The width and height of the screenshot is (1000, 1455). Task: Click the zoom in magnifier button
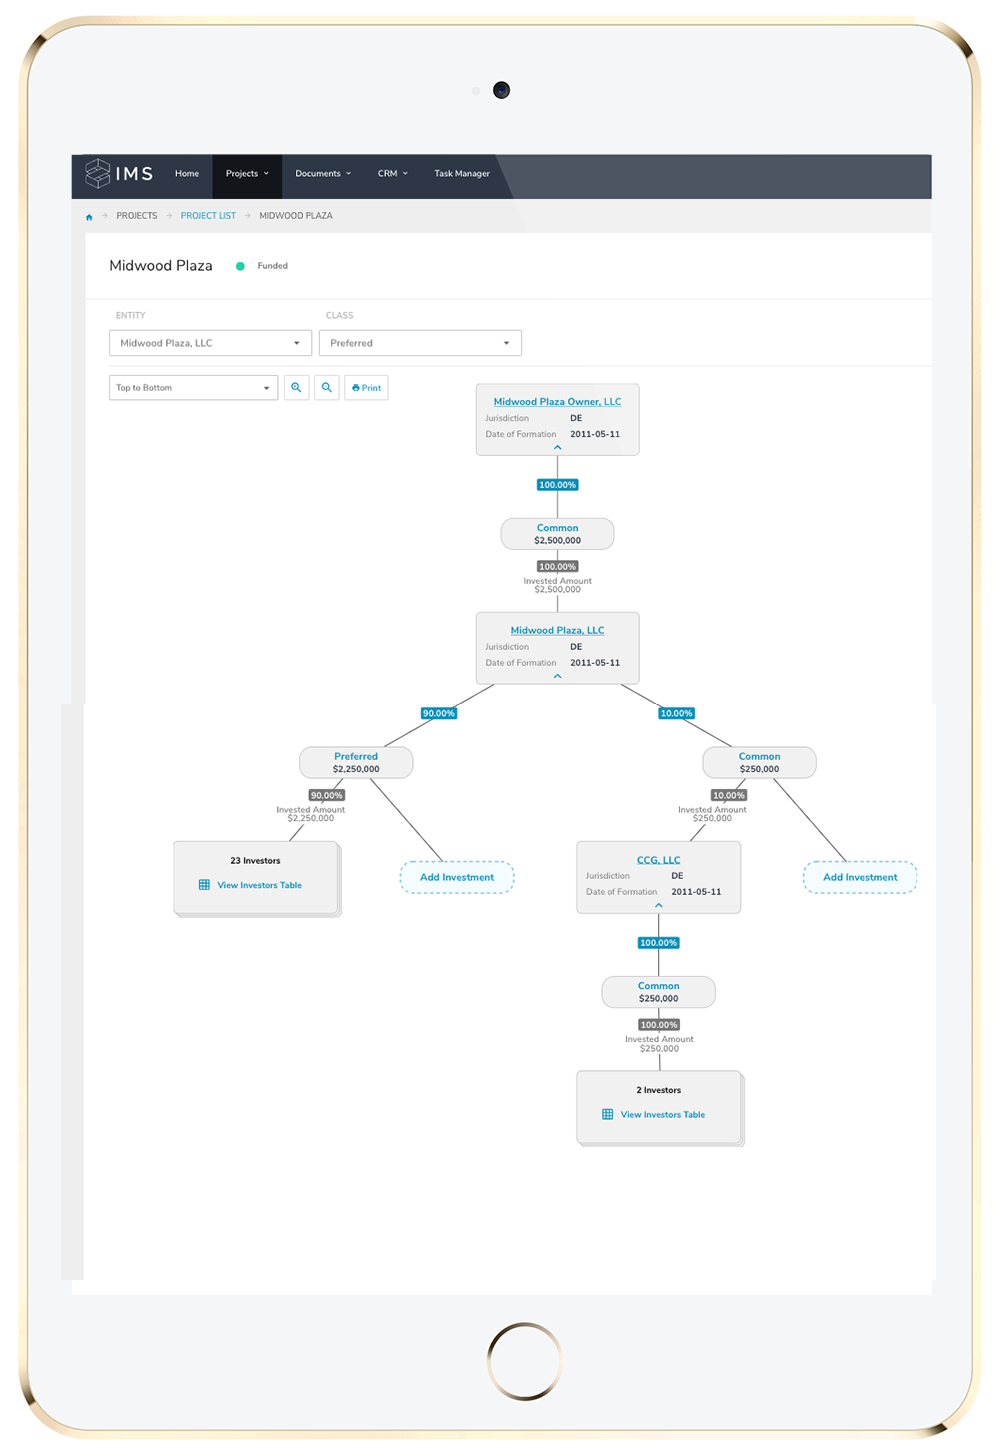296,388
